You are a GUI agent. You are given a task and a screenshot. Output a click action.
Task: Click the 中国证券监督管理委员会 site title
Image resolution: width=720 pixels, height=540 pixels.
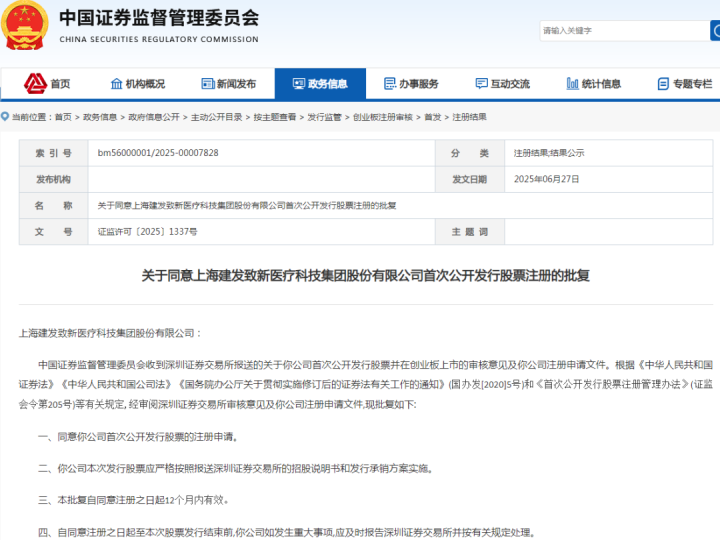click(x=159, y=18)
